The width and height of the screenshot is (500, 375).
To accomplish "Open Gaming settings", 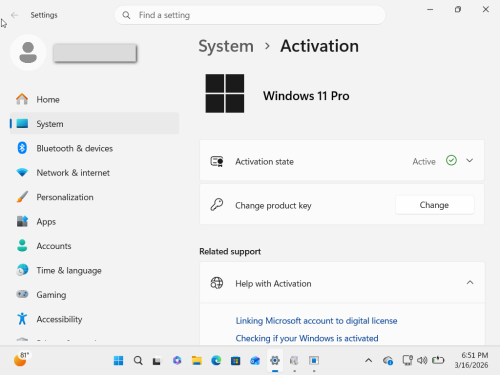I will pos(94,295).
